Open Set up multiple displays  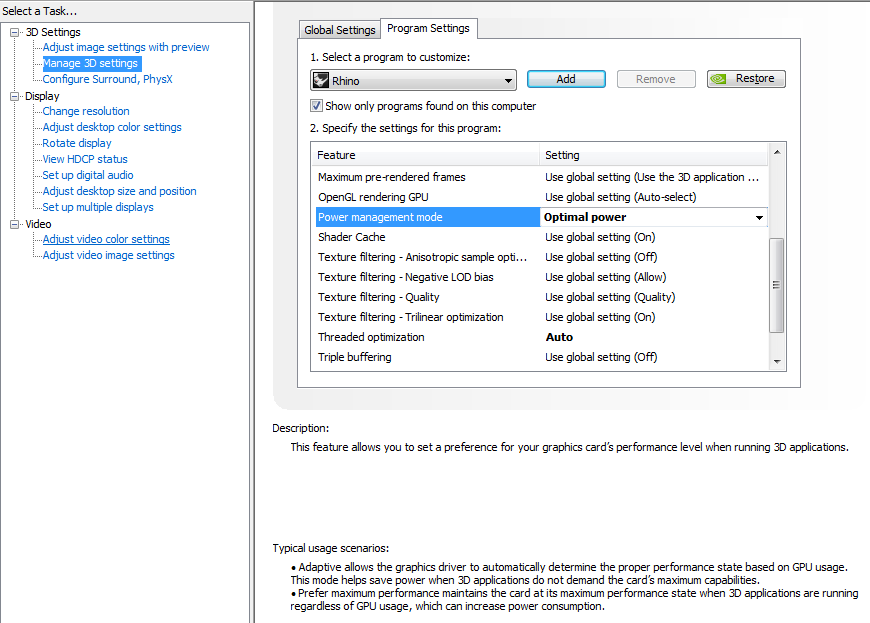tap(98, 207)
